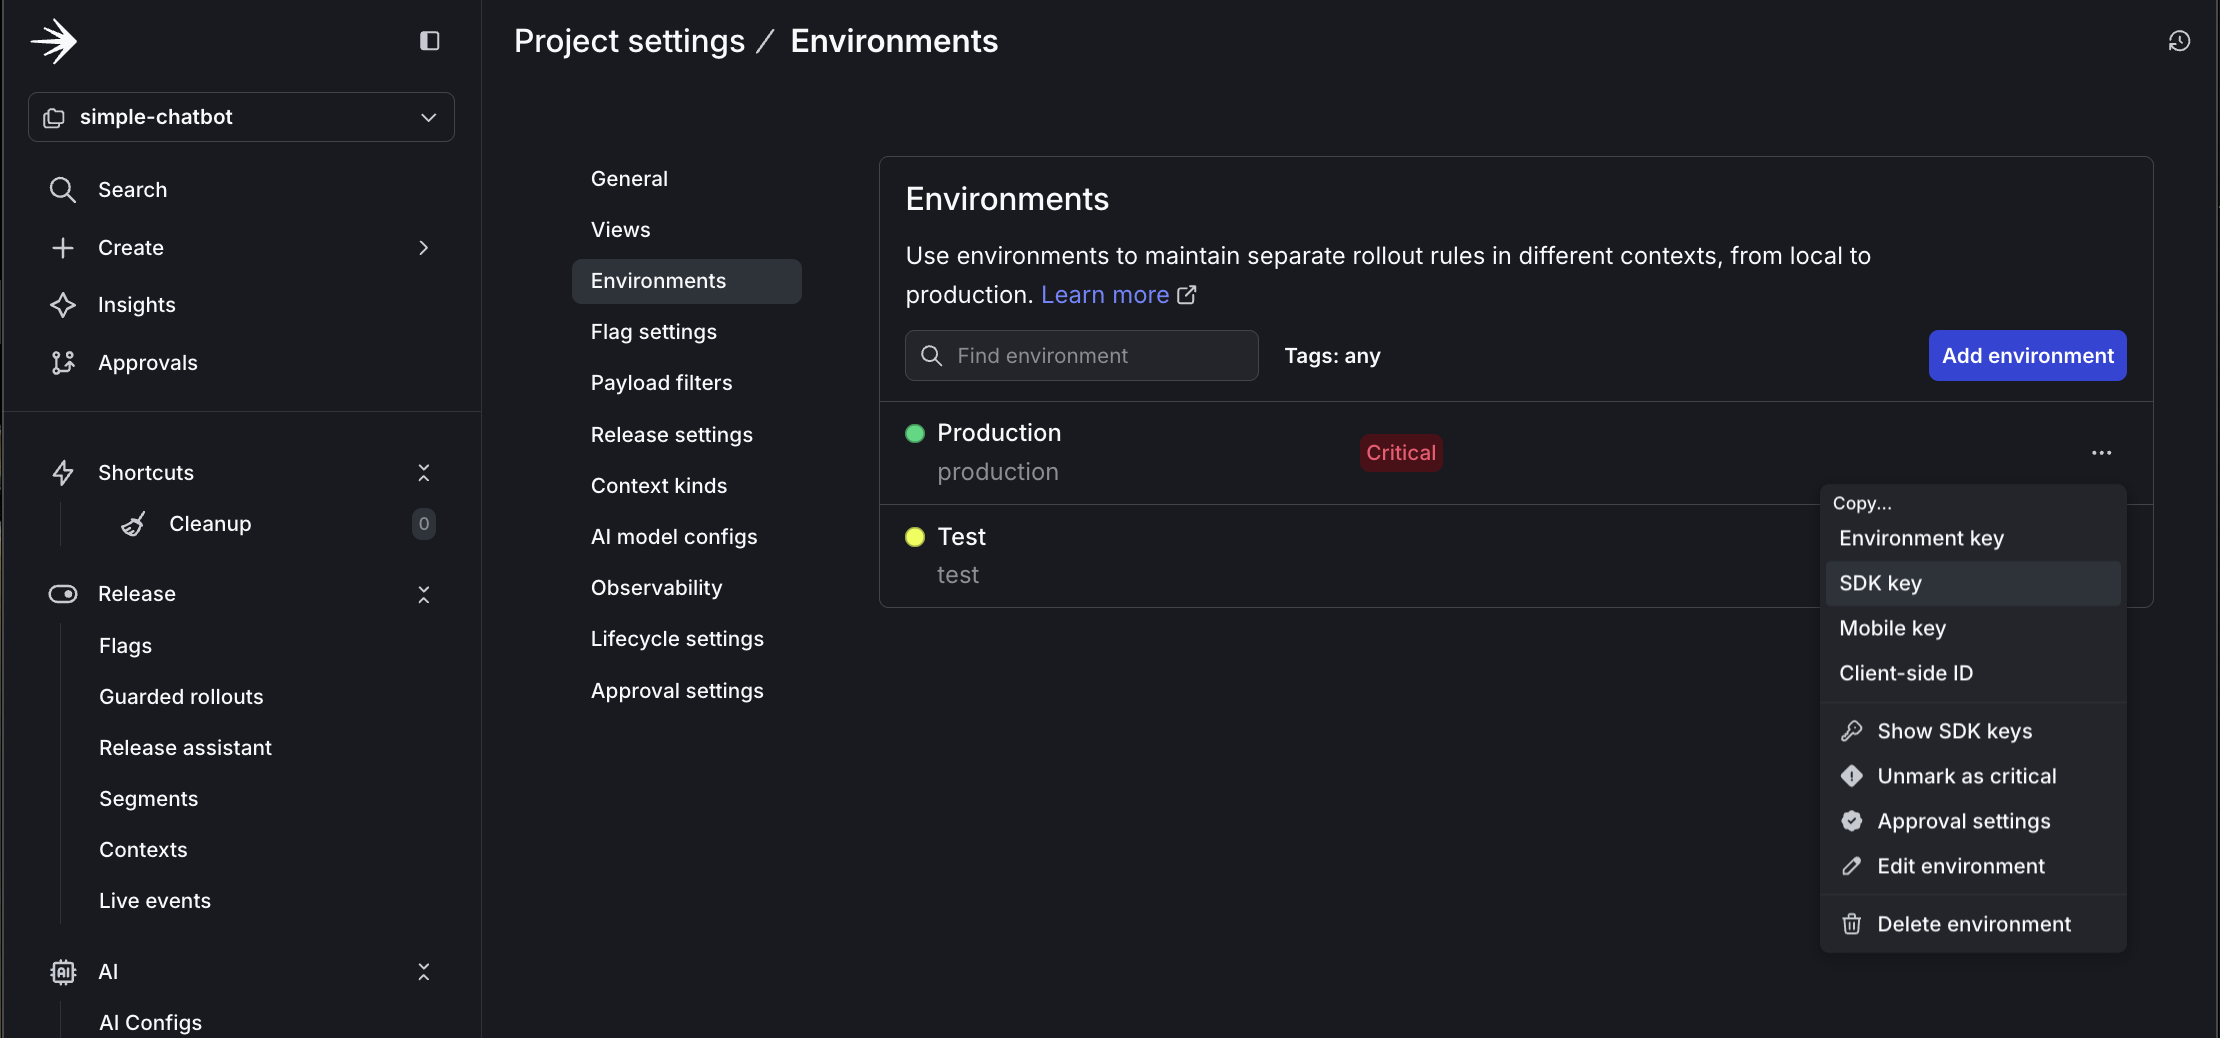
Task: Click the yellow status dot next to Test
Action: (x=914, y=537)
